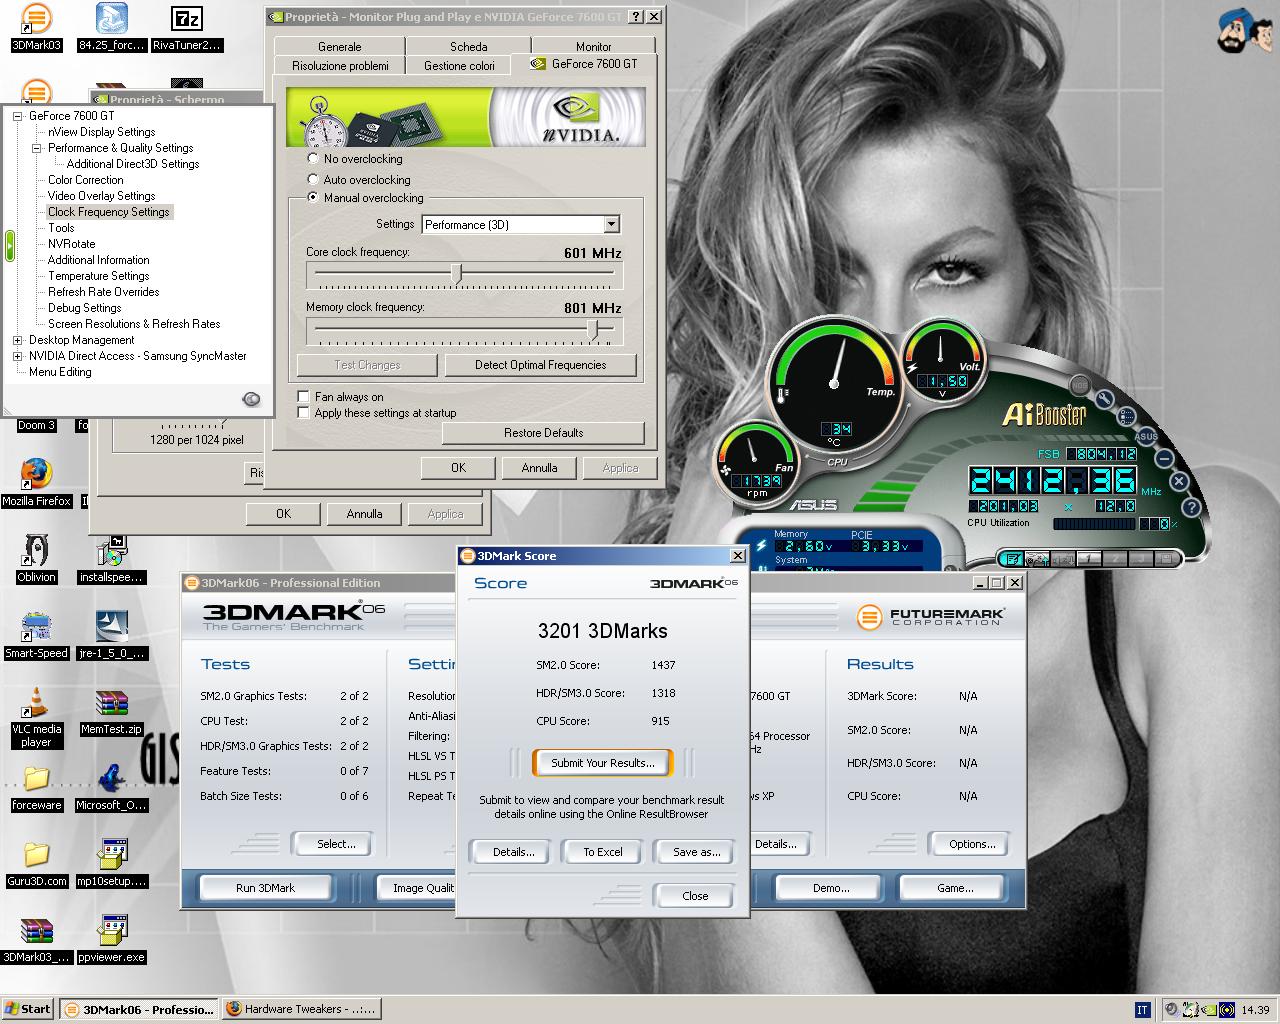Open AiBooster help question mark icon
Viewport: 1280px width, 1024px height.
(x=1191, y=507)
